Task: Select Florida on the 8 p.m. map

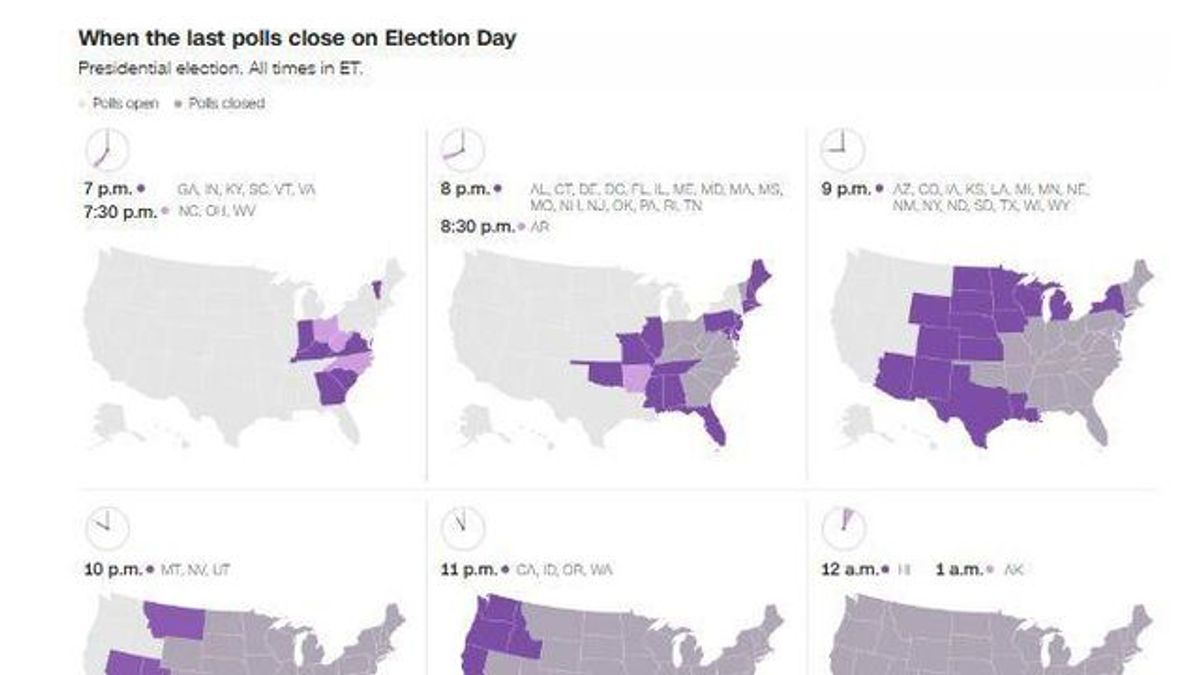Action: 711,422
